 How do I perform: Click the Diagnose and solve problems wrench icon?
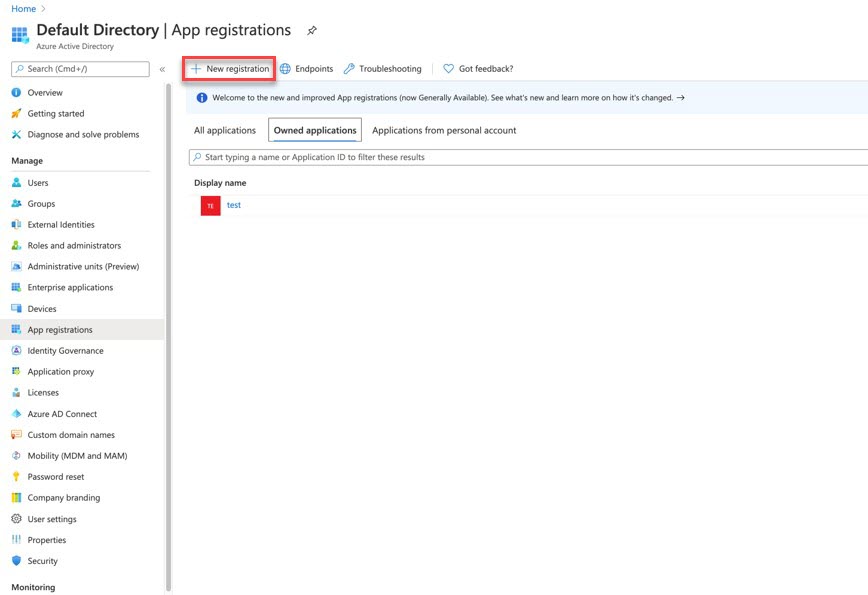click(17, 134)
